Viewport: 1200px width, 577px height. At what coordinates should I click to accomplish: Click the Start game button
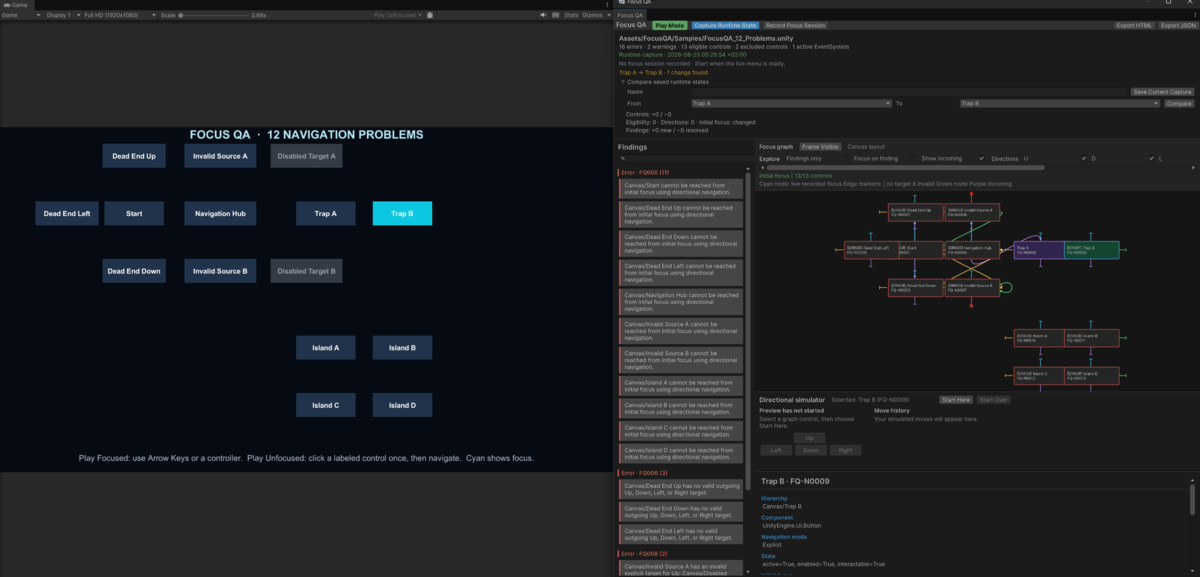tap(134, 213)
